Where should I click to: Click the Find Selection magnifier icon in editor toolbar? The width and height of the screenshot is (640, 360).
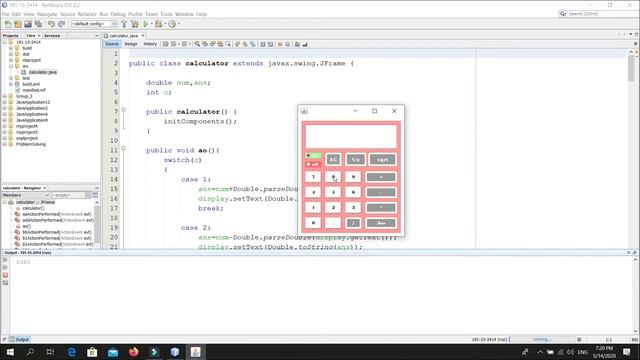pos(197,44)
